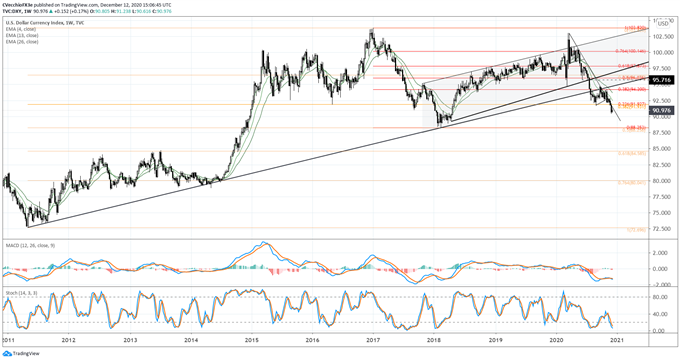
Task: Select the 'EMA (26, close)' indicator label
Action: coord(22,42)
